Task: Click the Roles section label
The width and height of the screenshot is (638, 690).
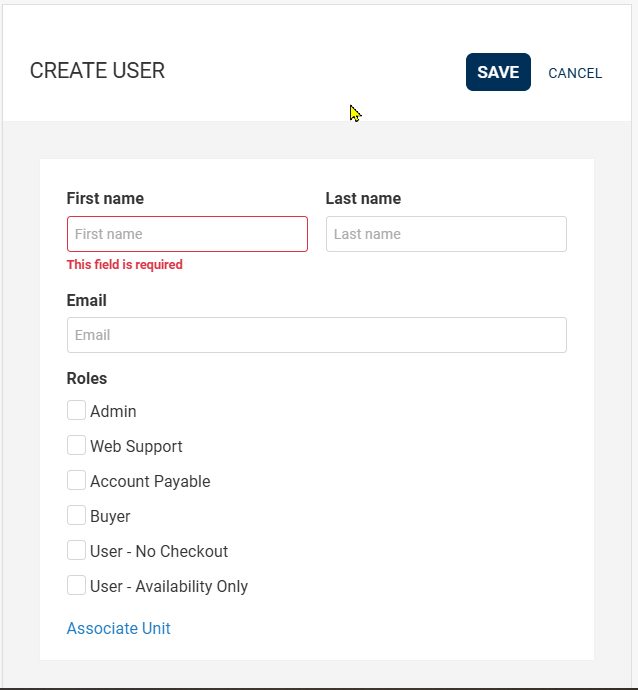Action: (87, 378)
